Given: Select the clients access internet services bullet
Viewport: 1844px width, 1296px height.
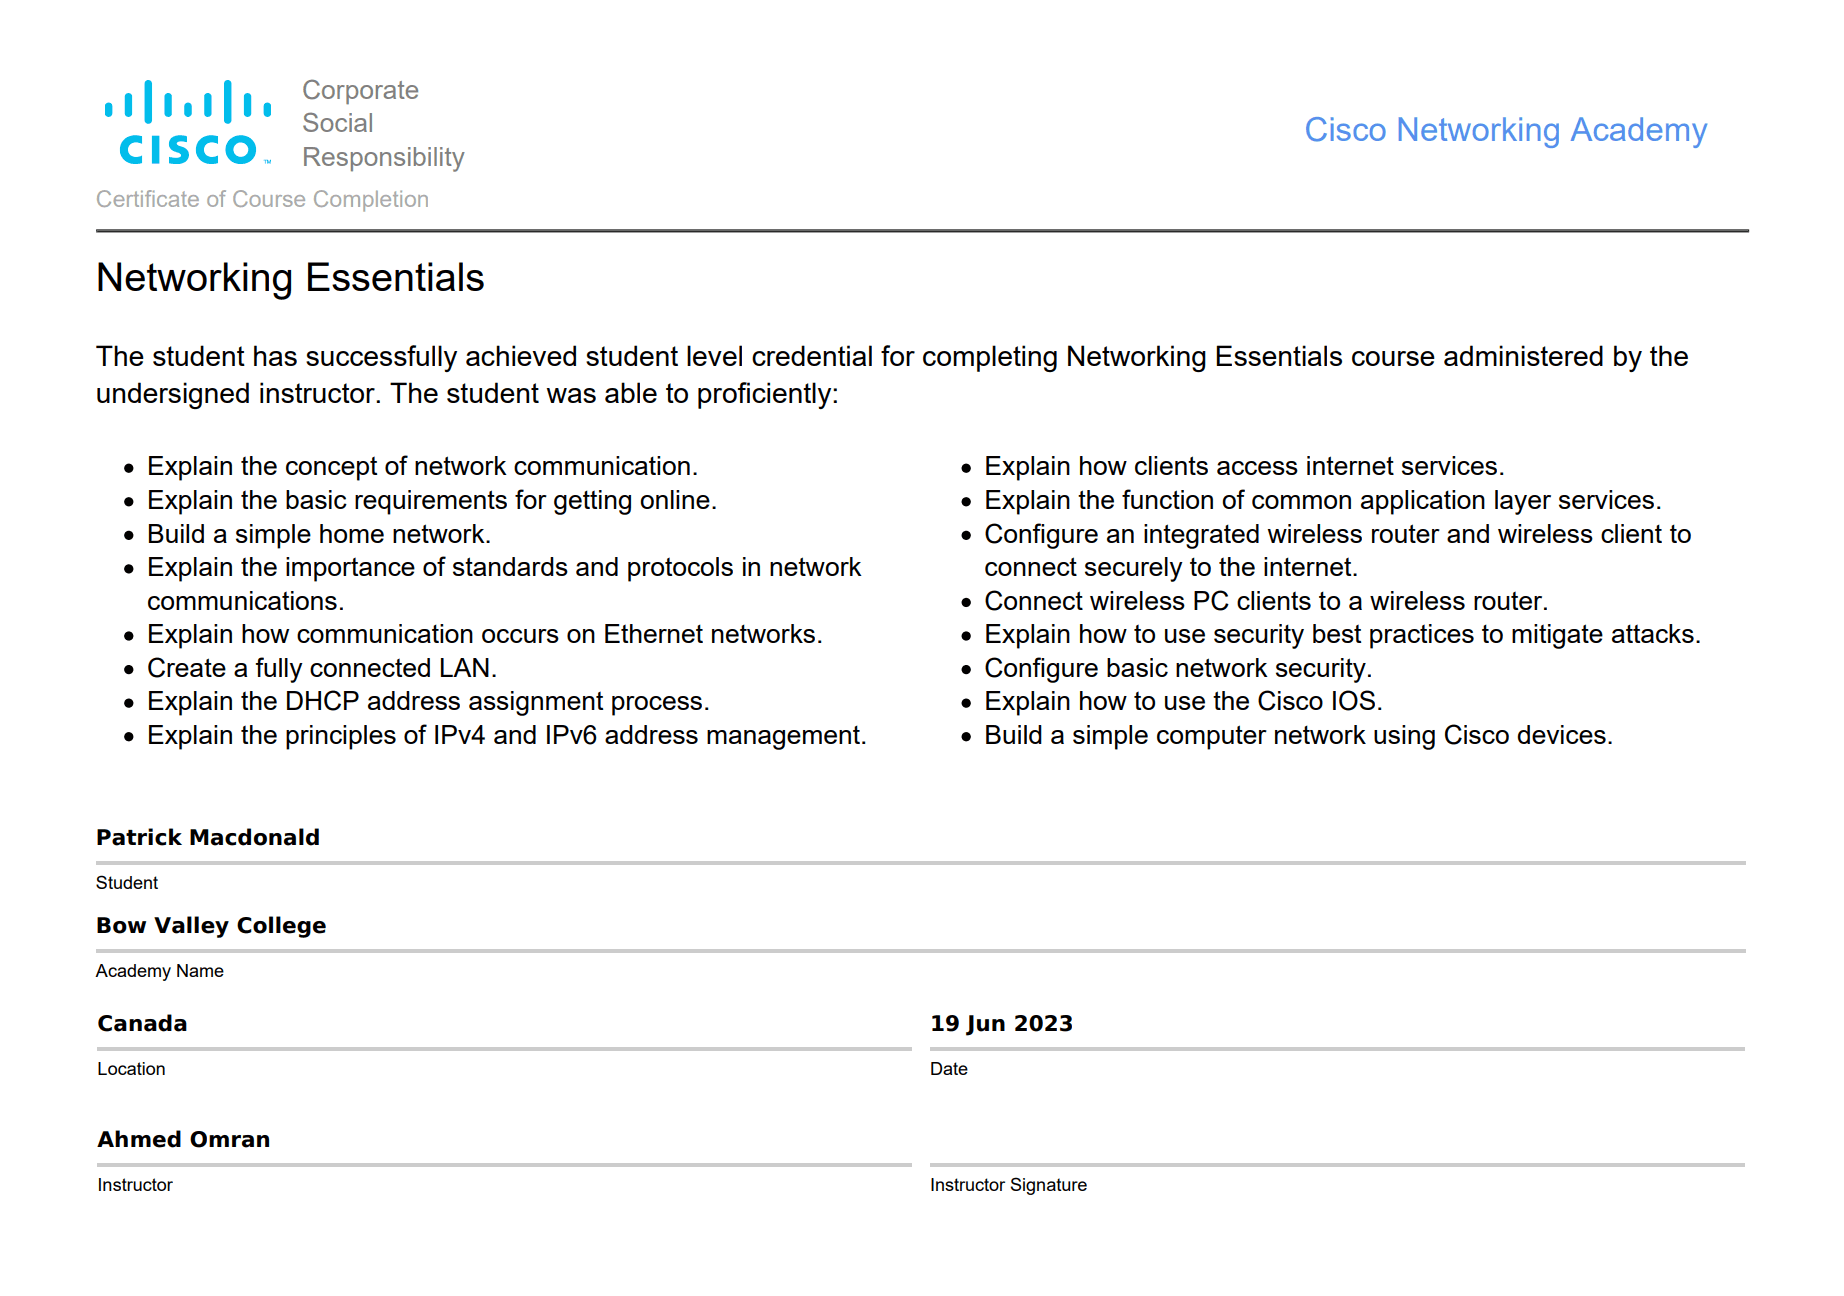Looking at the screenshot, I should pos(1244,466).
